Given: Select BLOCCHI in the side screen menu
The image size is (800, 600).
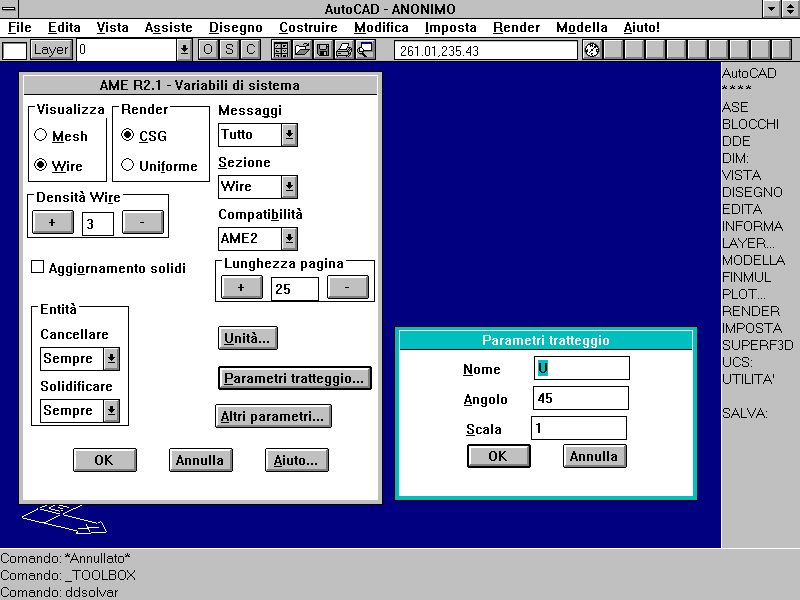Looking at the screenshot, I should pyautogui.click(x=751, y=124).
